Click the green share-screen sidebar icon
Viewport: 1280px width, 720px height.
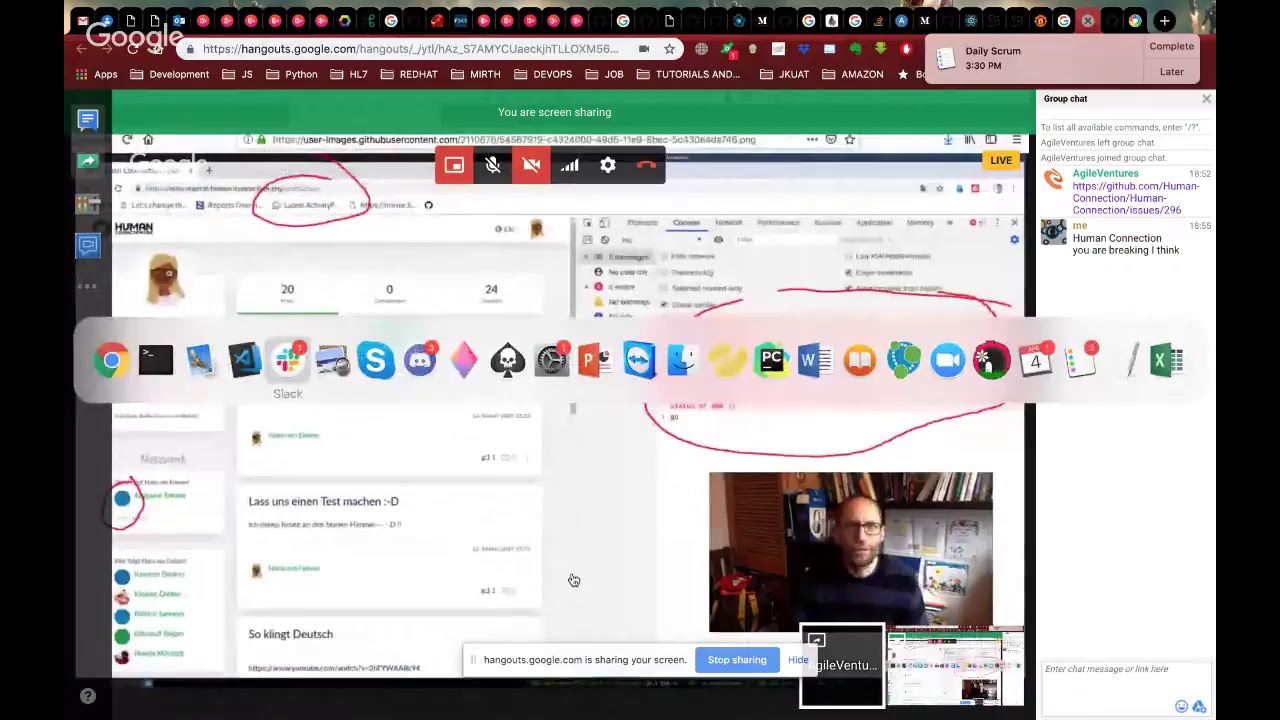pyautogui.click(x=88, y=161)
